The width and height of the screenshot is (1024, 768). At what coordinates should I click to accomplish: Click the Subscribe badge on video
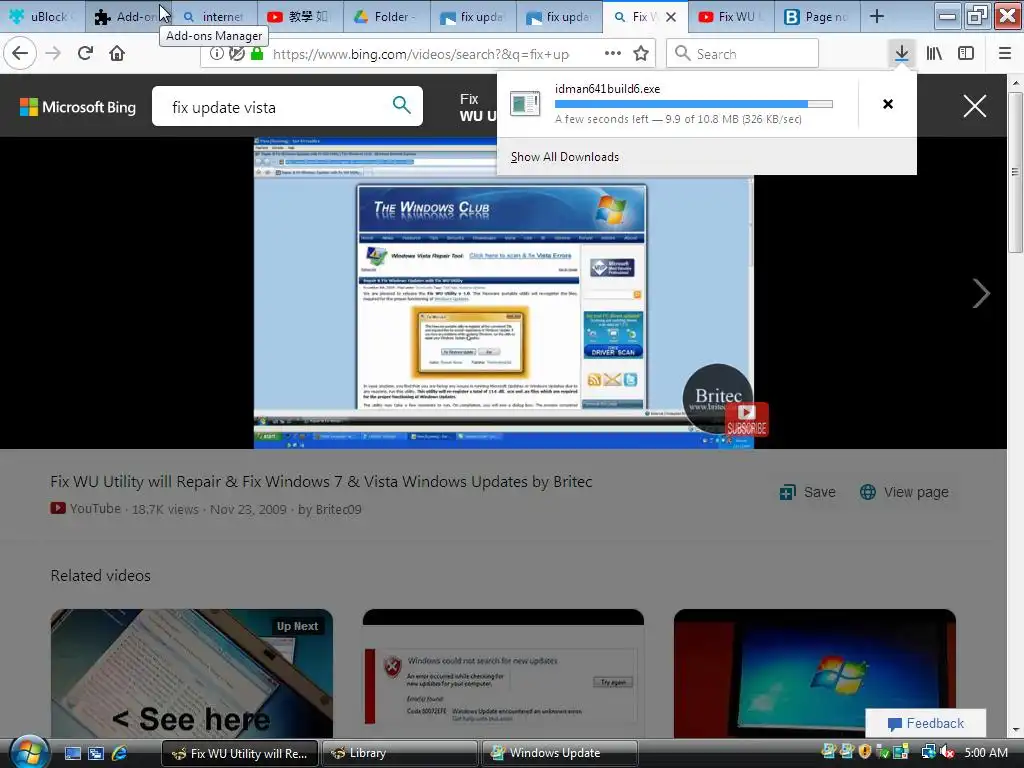(x=746, y=419)
